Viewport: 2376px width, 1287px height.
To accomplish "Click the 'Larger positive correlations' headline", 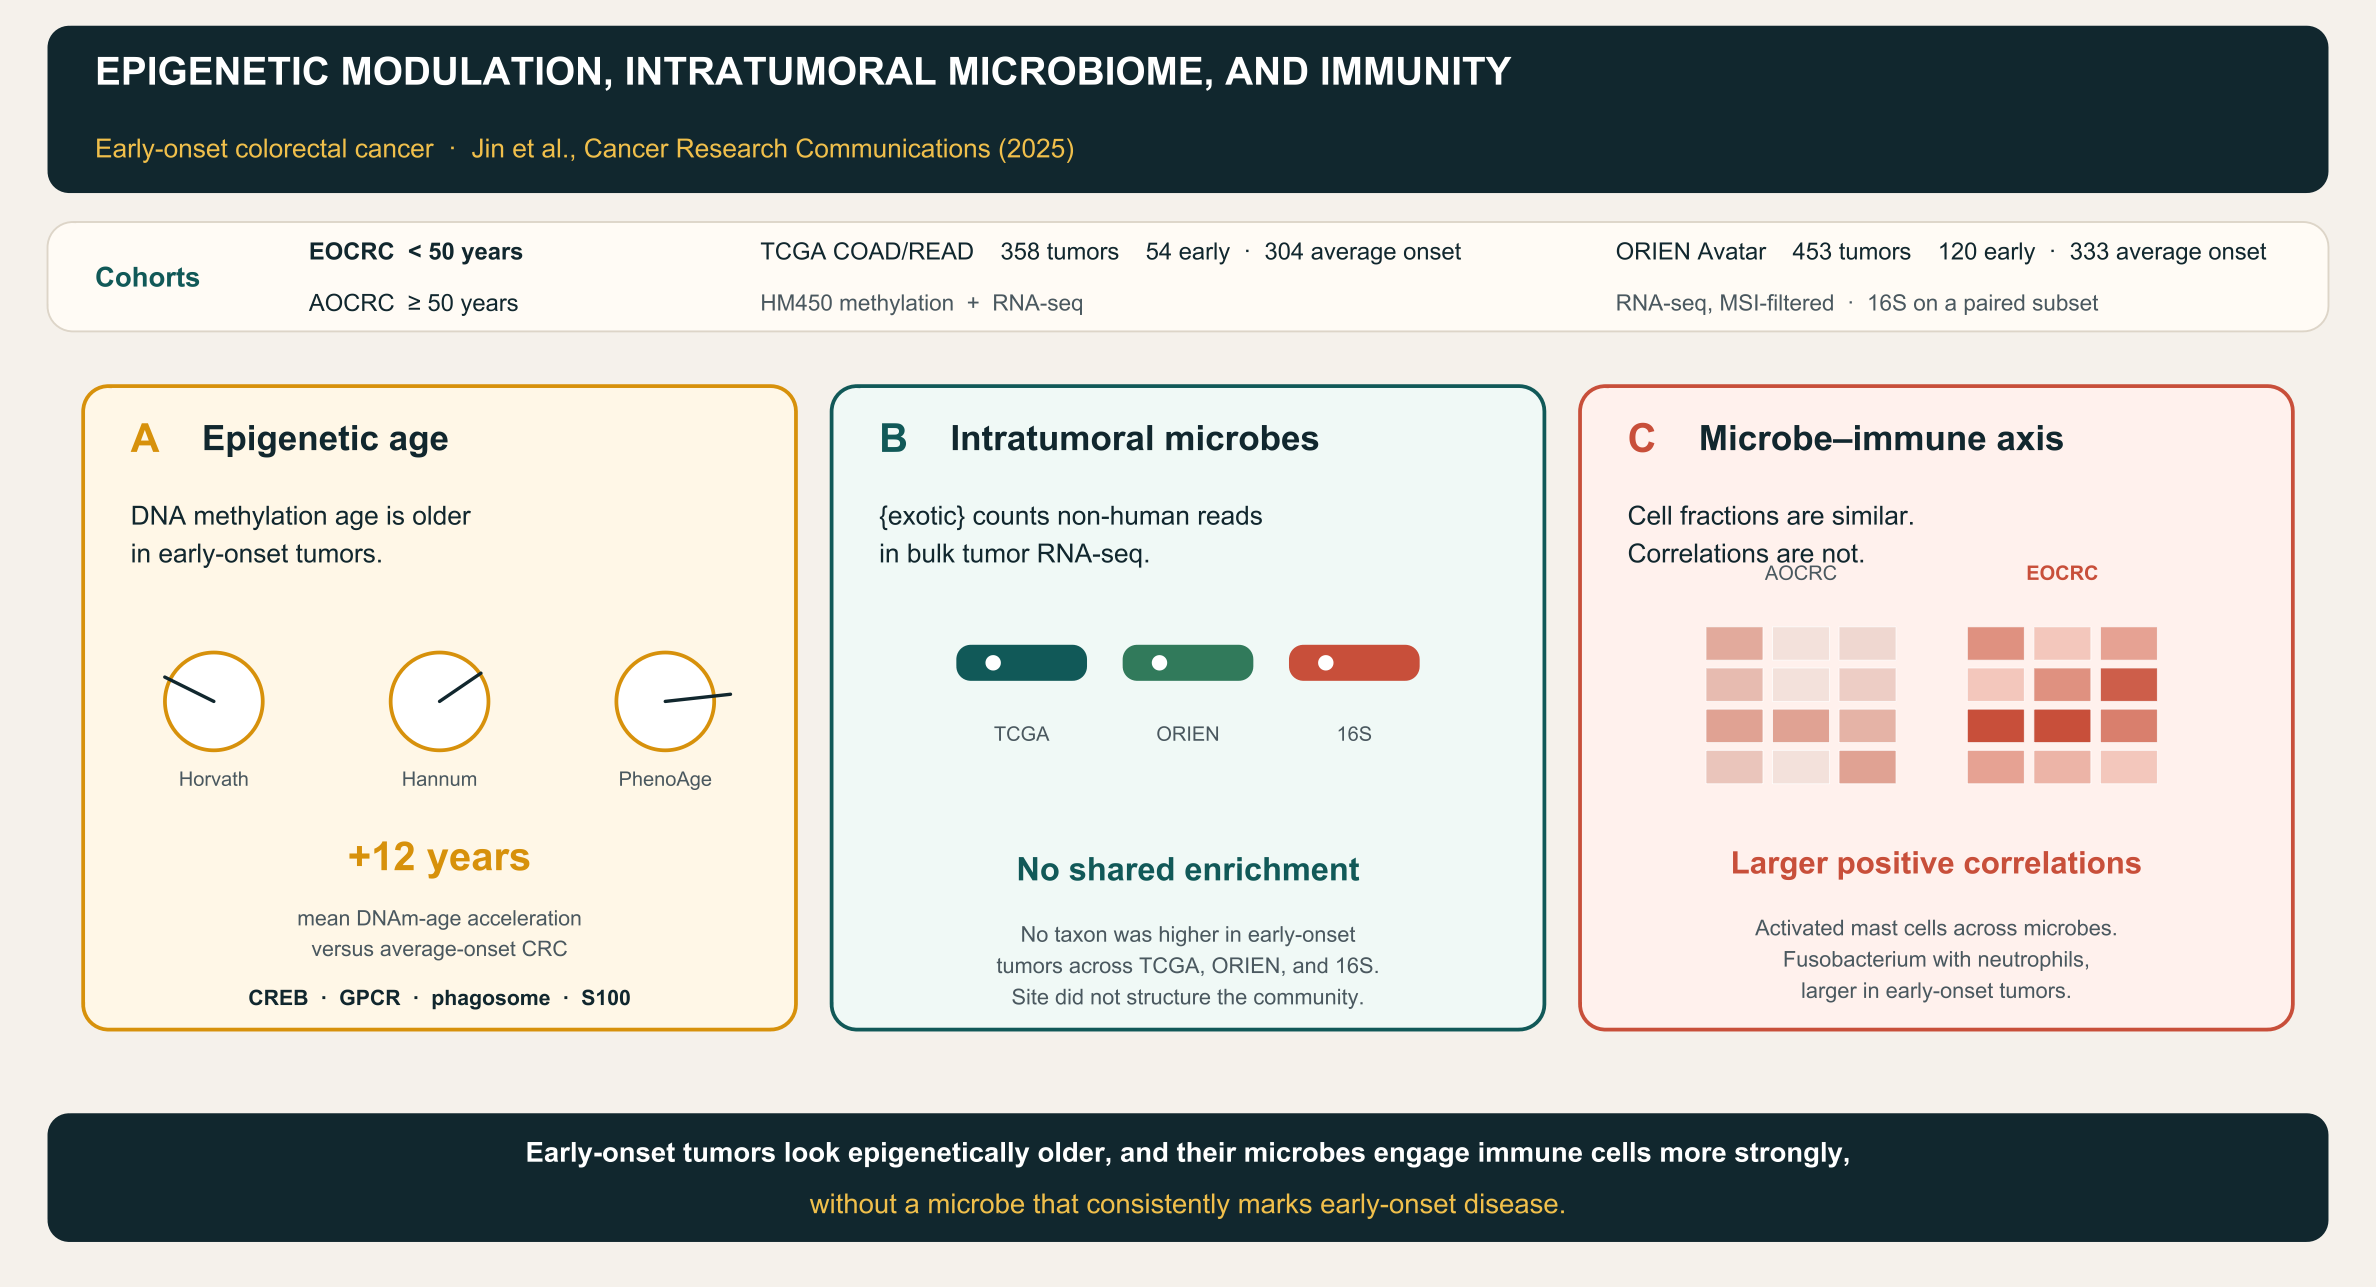I will click(x=1936, y=863).
